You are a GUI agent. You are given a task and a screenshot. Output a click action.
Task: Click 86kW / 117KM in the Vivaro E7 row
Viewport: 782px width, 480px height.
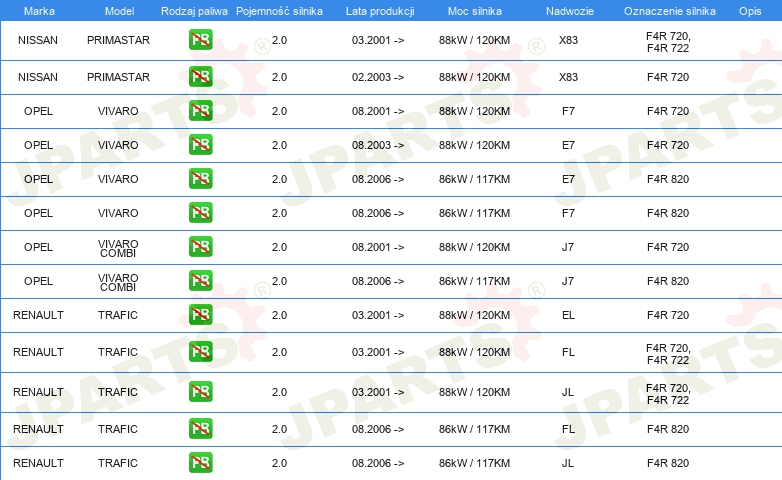click(474, 179)
